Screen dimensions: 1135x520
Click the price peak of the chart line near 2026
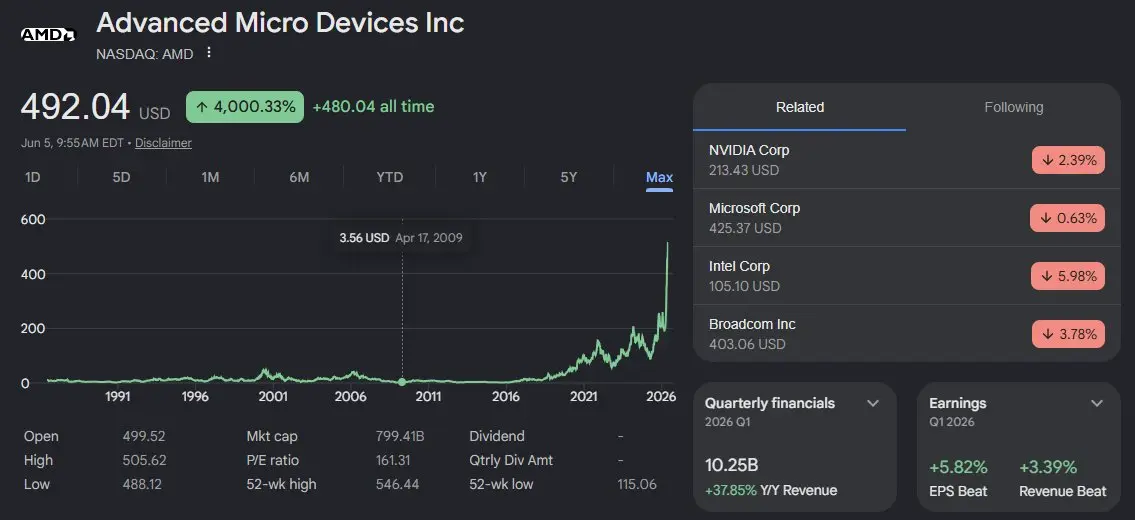[x=667, y=244]
